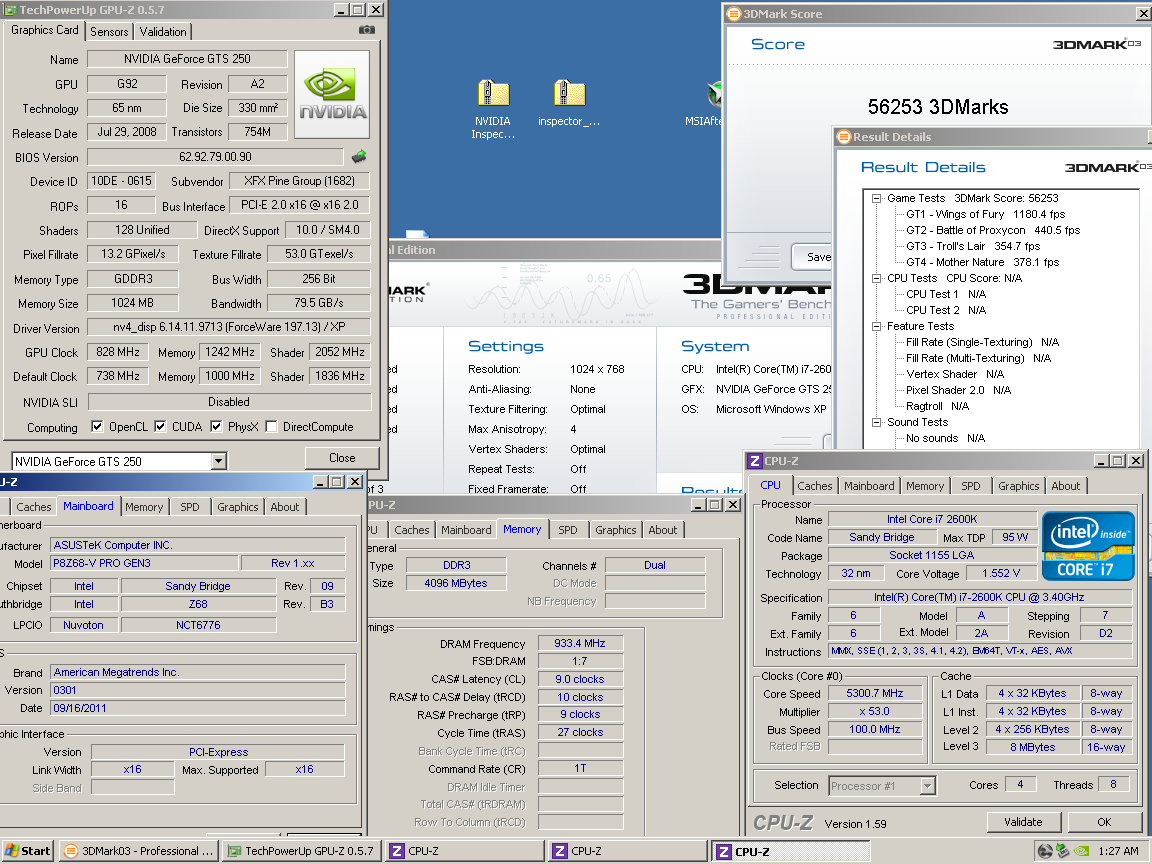Open the Processor #1 selection dropdown
This screenshot has height=864, width=1152.
point(928,786)
